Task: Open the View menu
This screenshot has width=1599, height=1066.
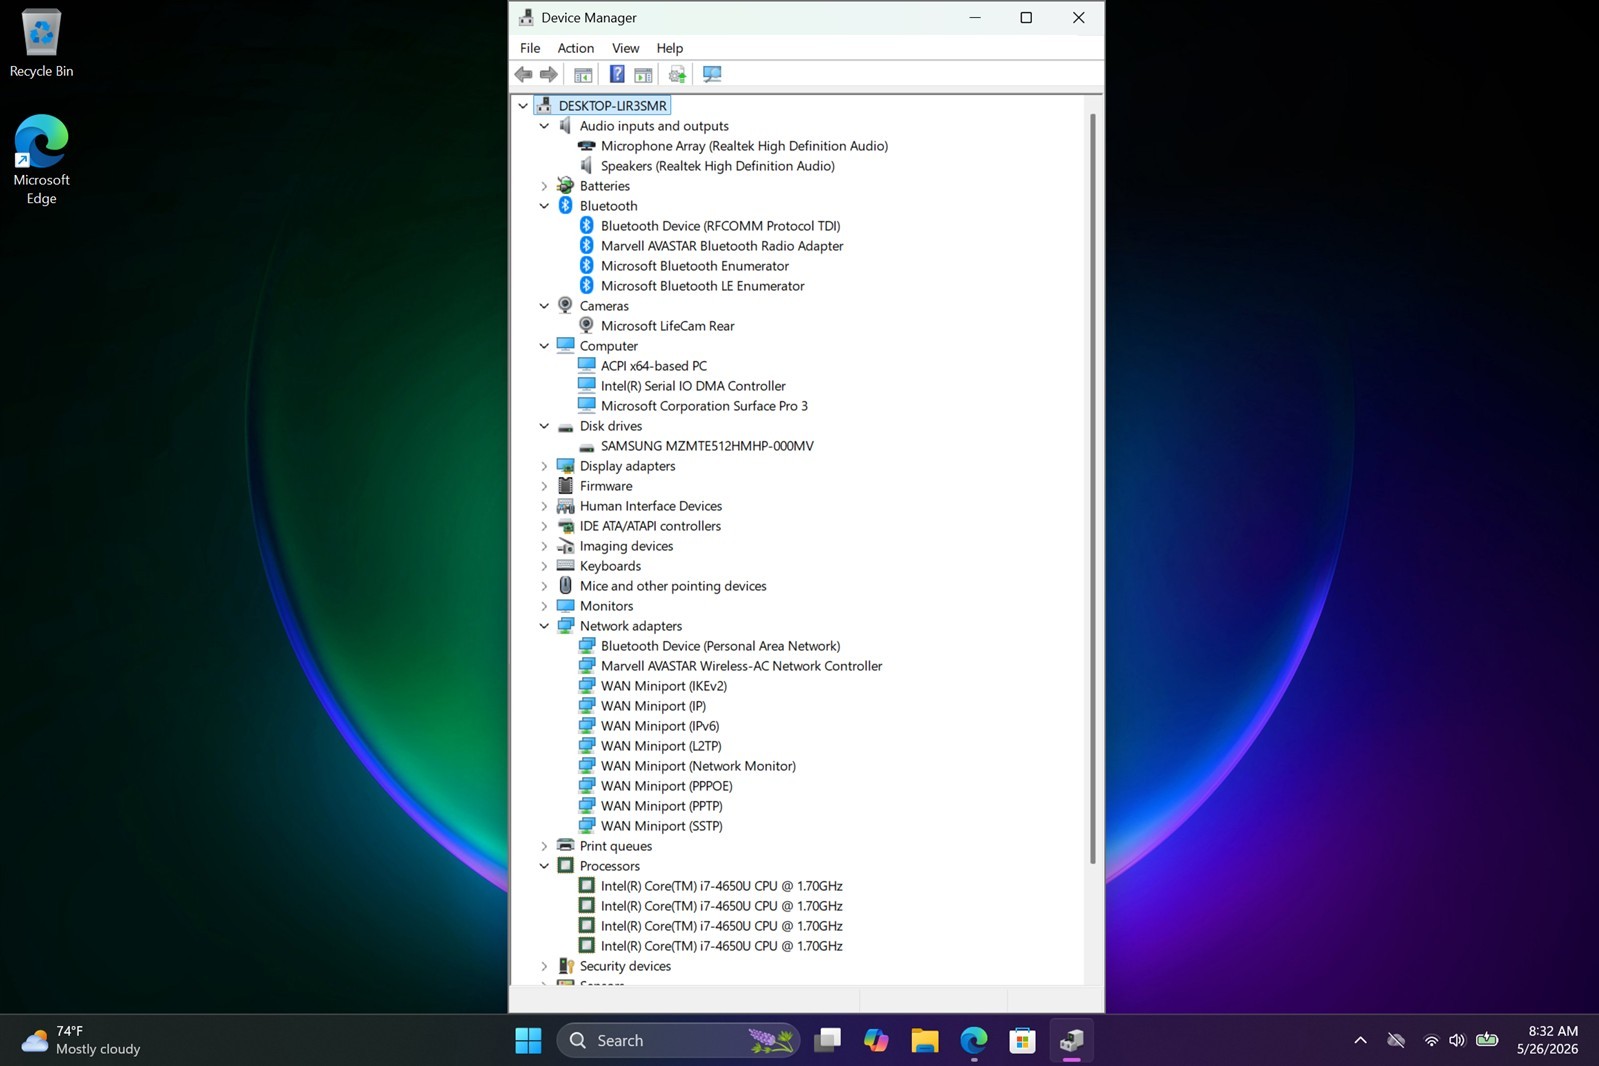Action: (625, 48)
